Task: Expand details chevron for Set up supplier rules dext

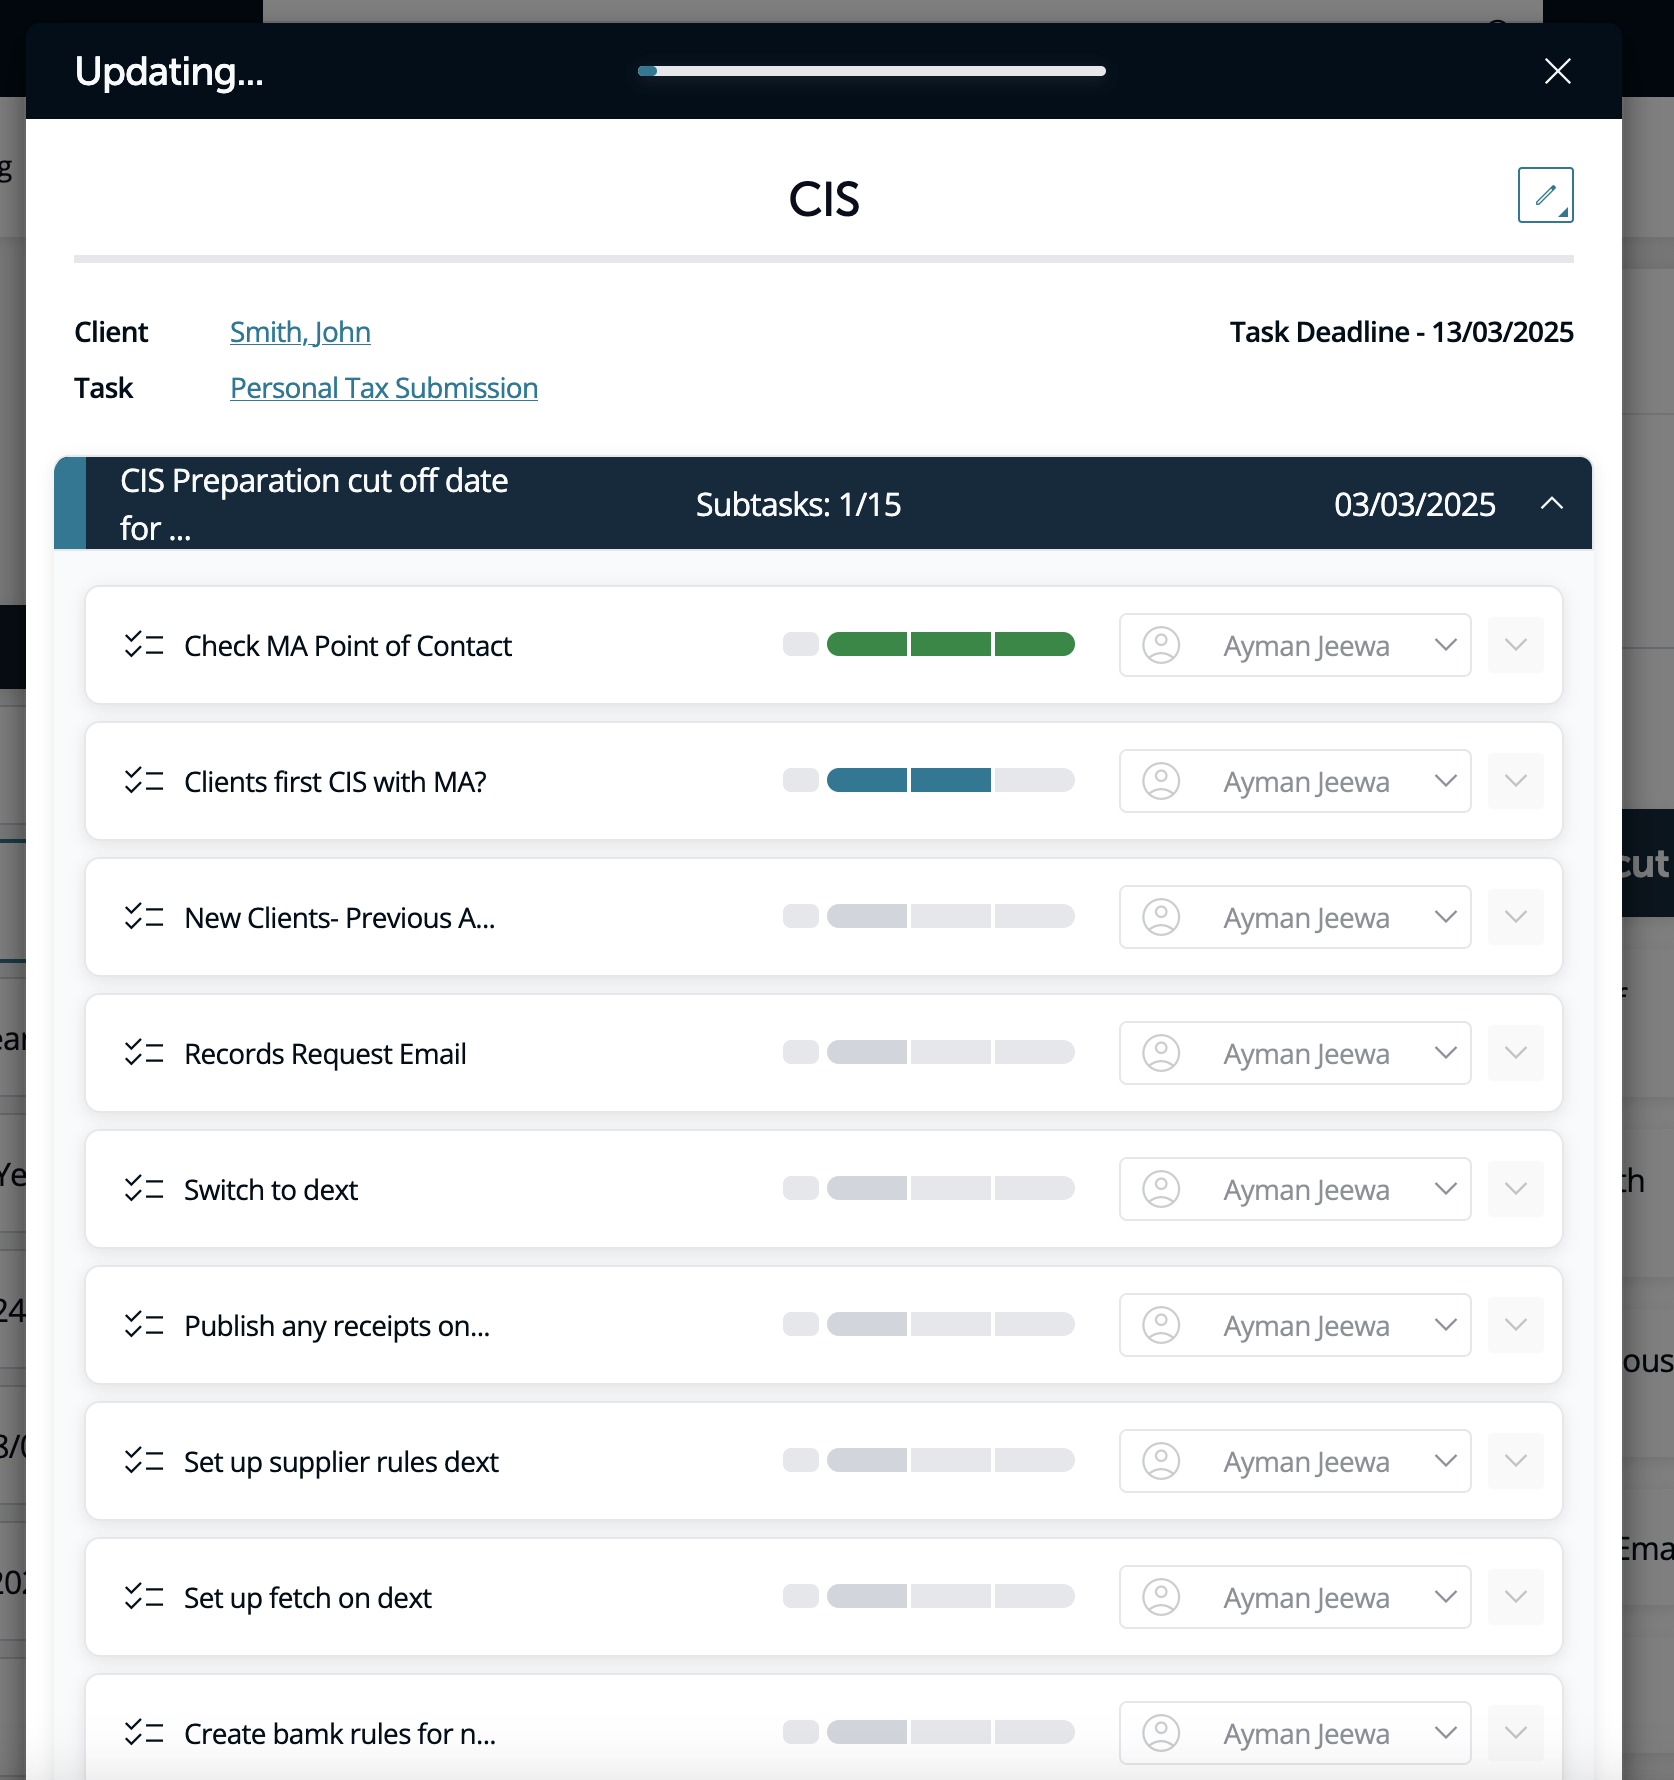Action: click(1515, 1461)
